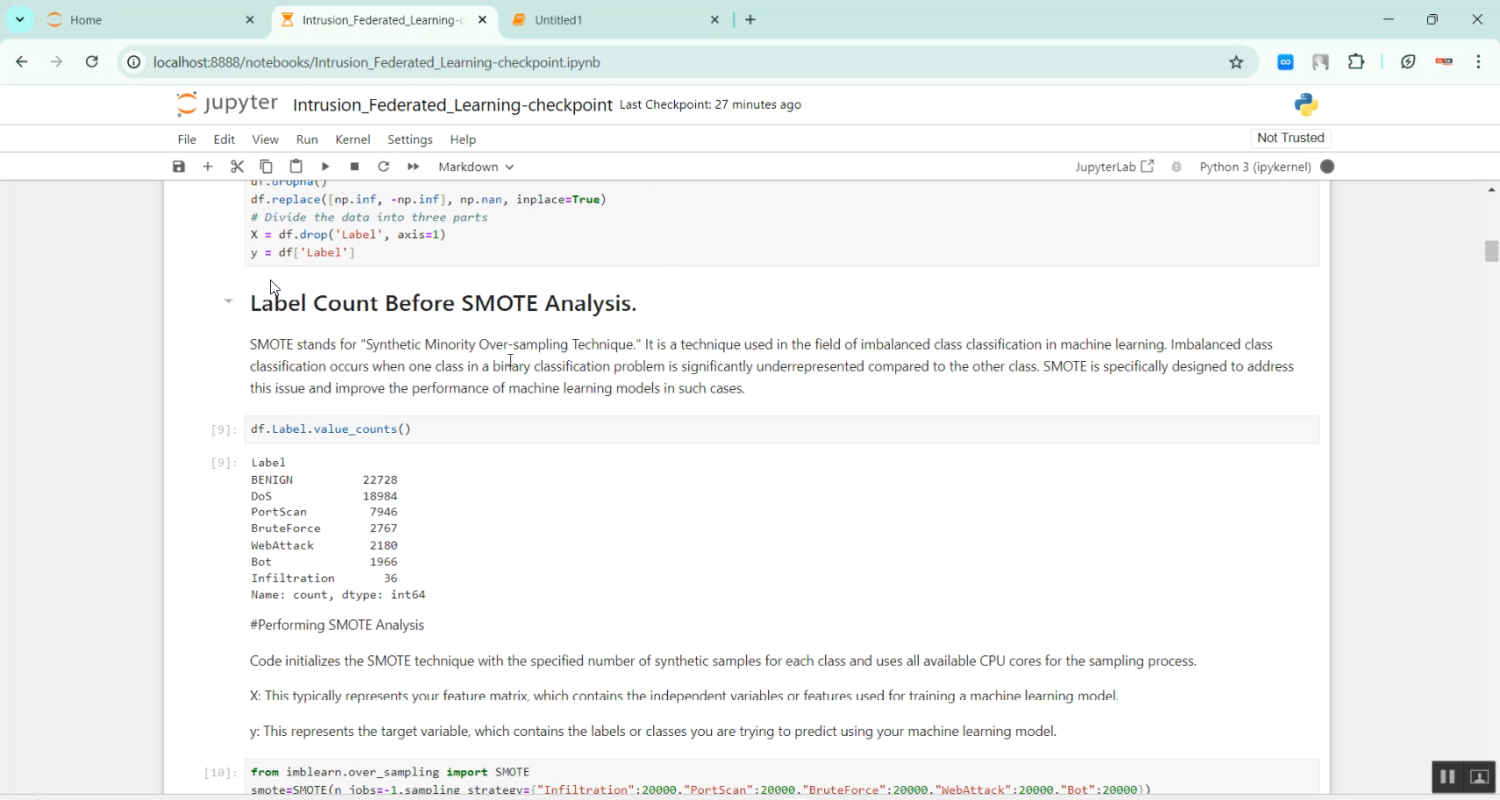
Task: Click the blue infinity extension icon
Action: point(1286,62)
